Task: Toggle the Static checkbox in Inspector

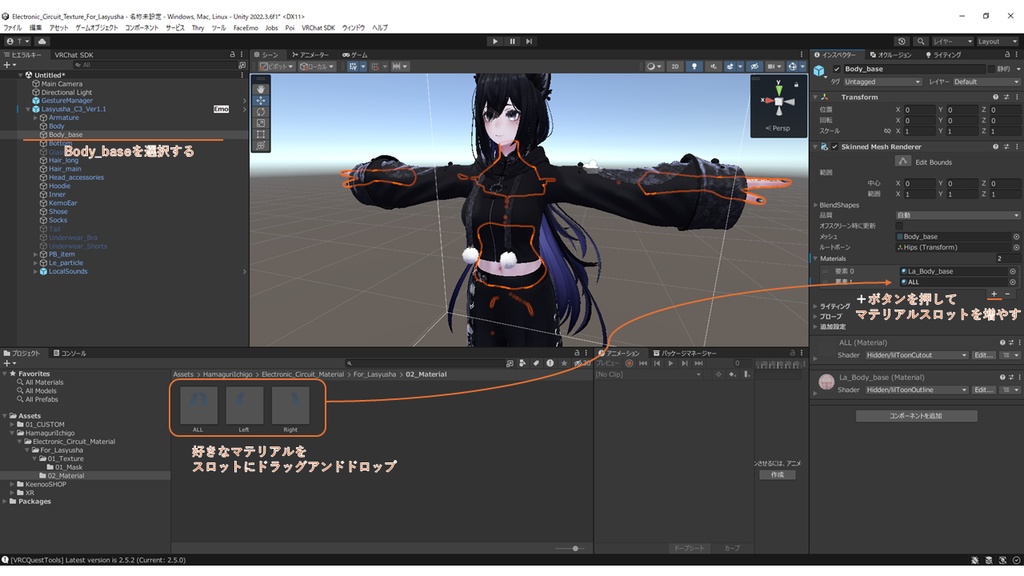Action: (x=991, y=69)
